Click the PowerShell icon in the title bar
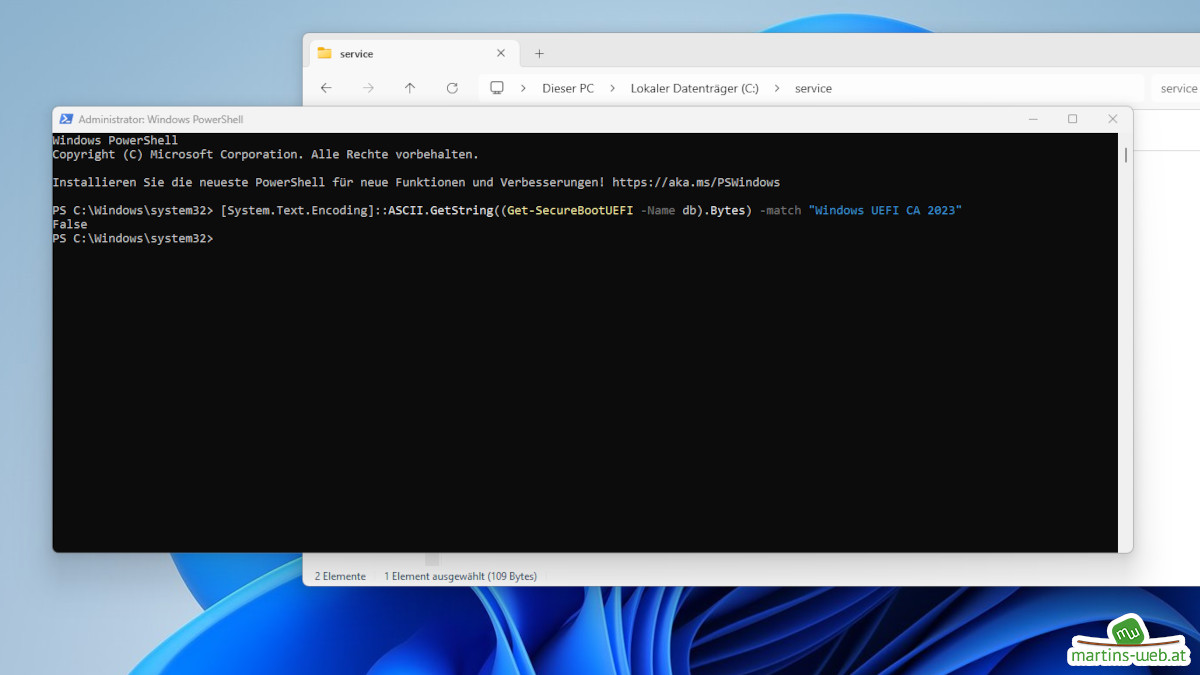The image size is (1200, 675). coord(66,119)
